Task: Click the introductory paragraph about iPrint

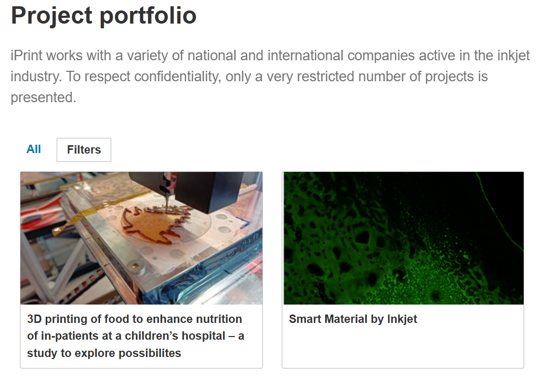Action: tap(270, 76)
